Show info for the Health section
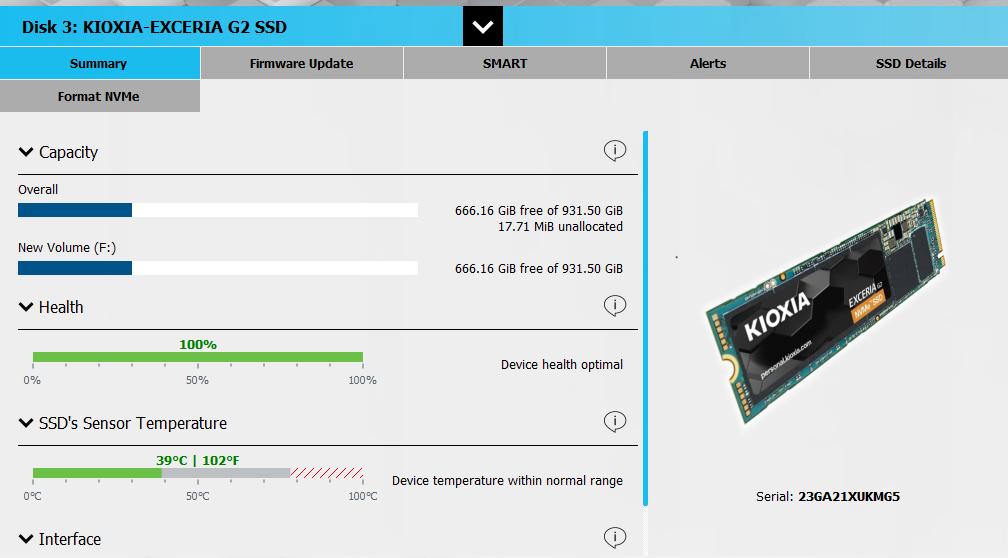This screenshot has height=558, width=1008. (x=615, y=305)
